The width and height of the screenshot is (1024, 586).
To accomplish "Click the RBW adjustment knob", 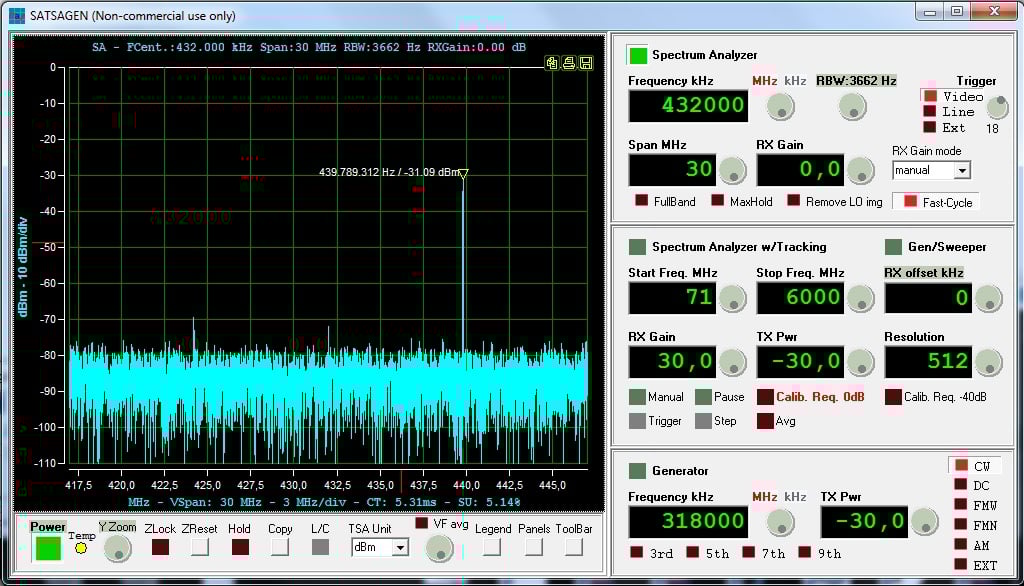I will 852,106.
